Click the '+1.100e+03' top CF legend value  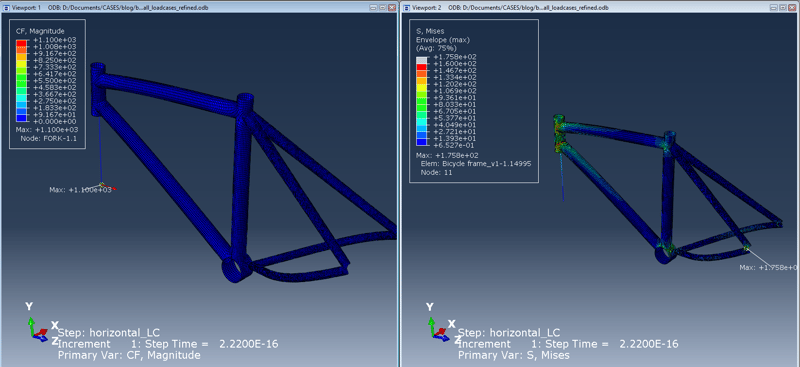click(54, 39)
